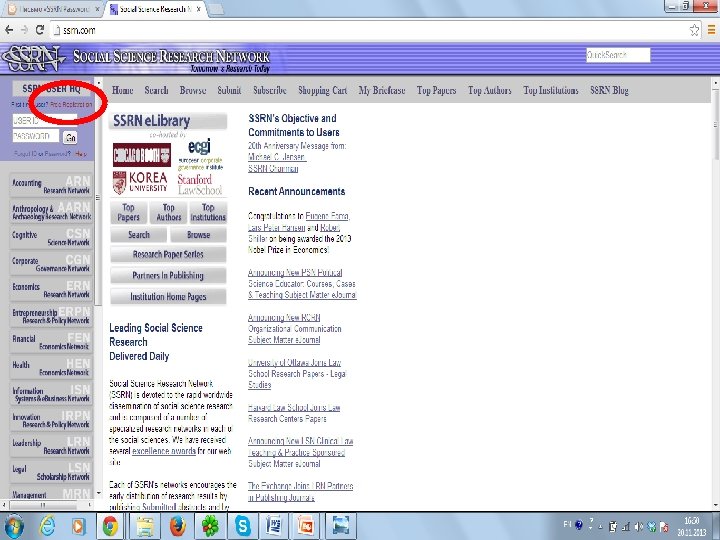Open SSRN Blog in navigation bar
The image size is (720, 540).
point(609,90)
